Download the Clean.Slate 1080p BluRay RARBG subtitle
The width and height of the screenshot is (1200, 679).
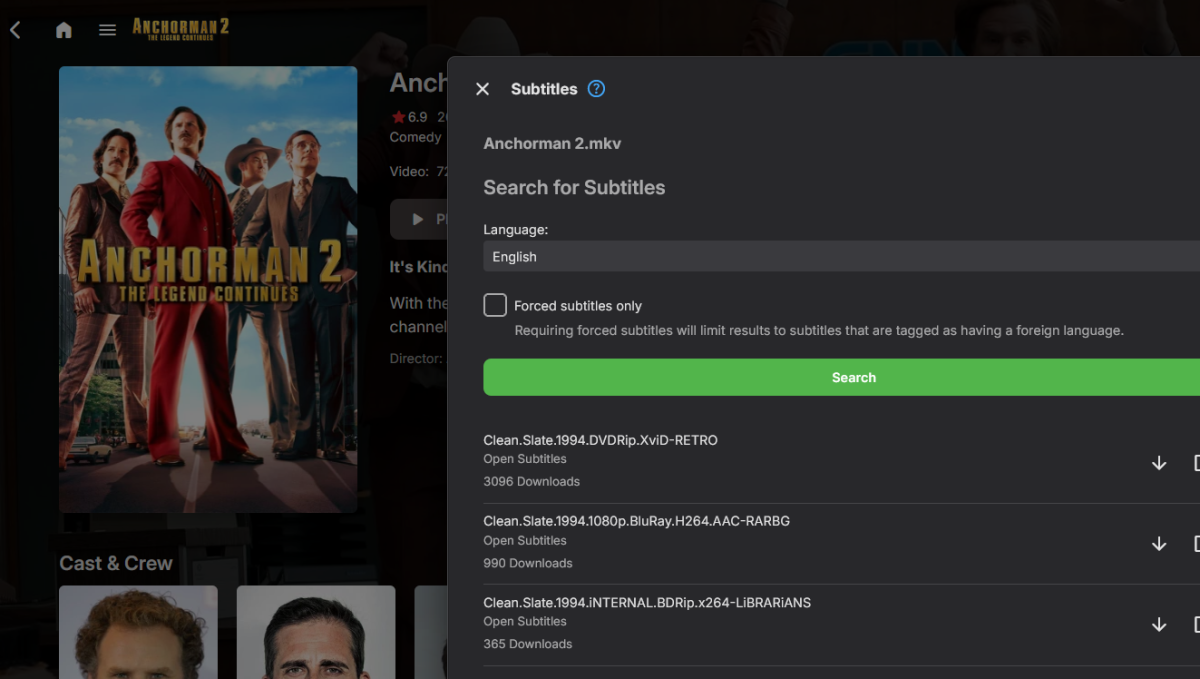pyautogui.click(x=1159, y=544)
